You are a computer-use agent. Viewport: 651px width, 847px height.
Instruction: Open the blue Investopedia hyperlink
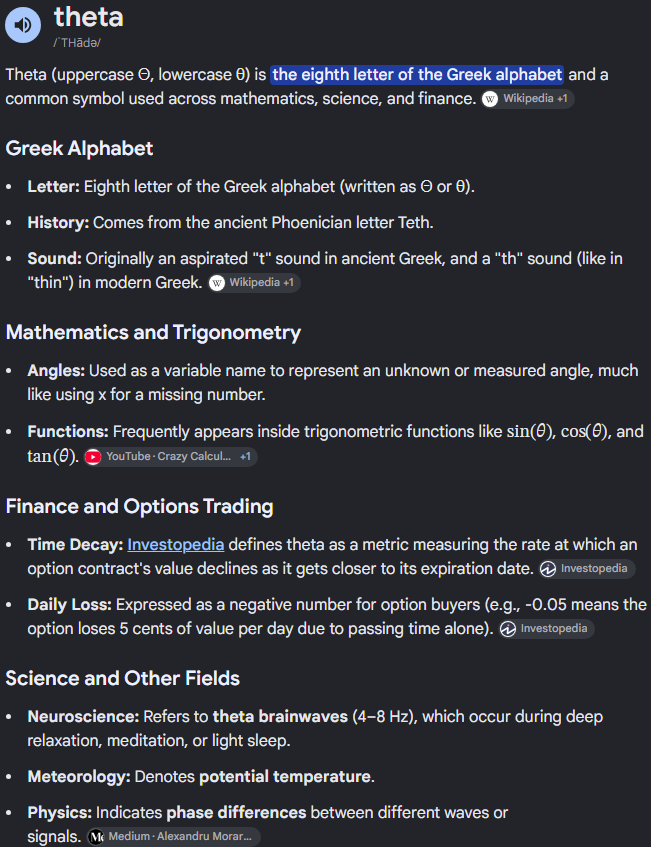pos(176,544)
